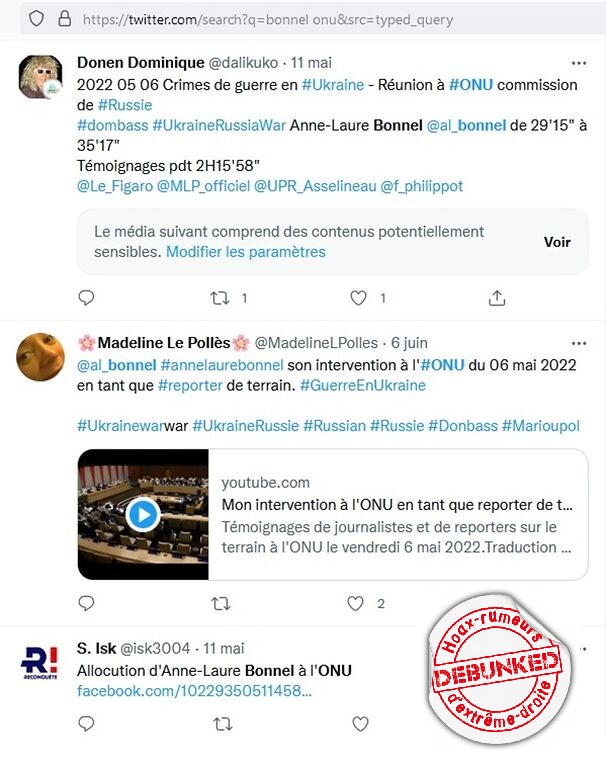Viewport: 606px width, 768px height.
Task: Open Modifier les paramètres link
Action: (x=246, y=252)
